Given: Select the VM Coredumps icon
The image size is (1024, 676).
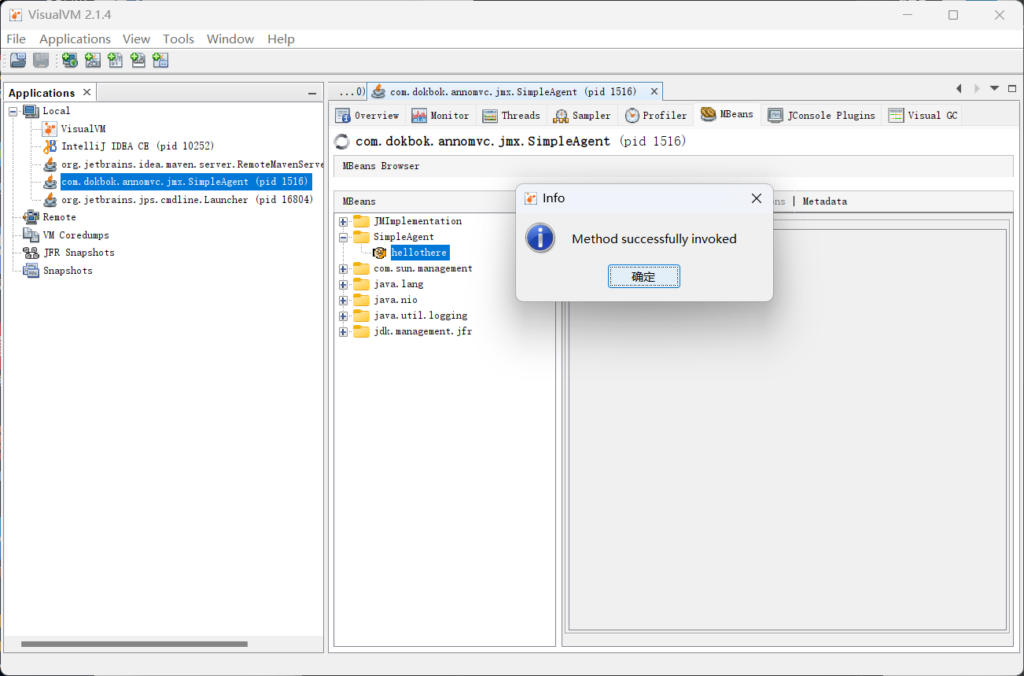Looking at the screenshot, I should (x=31, y=234).
